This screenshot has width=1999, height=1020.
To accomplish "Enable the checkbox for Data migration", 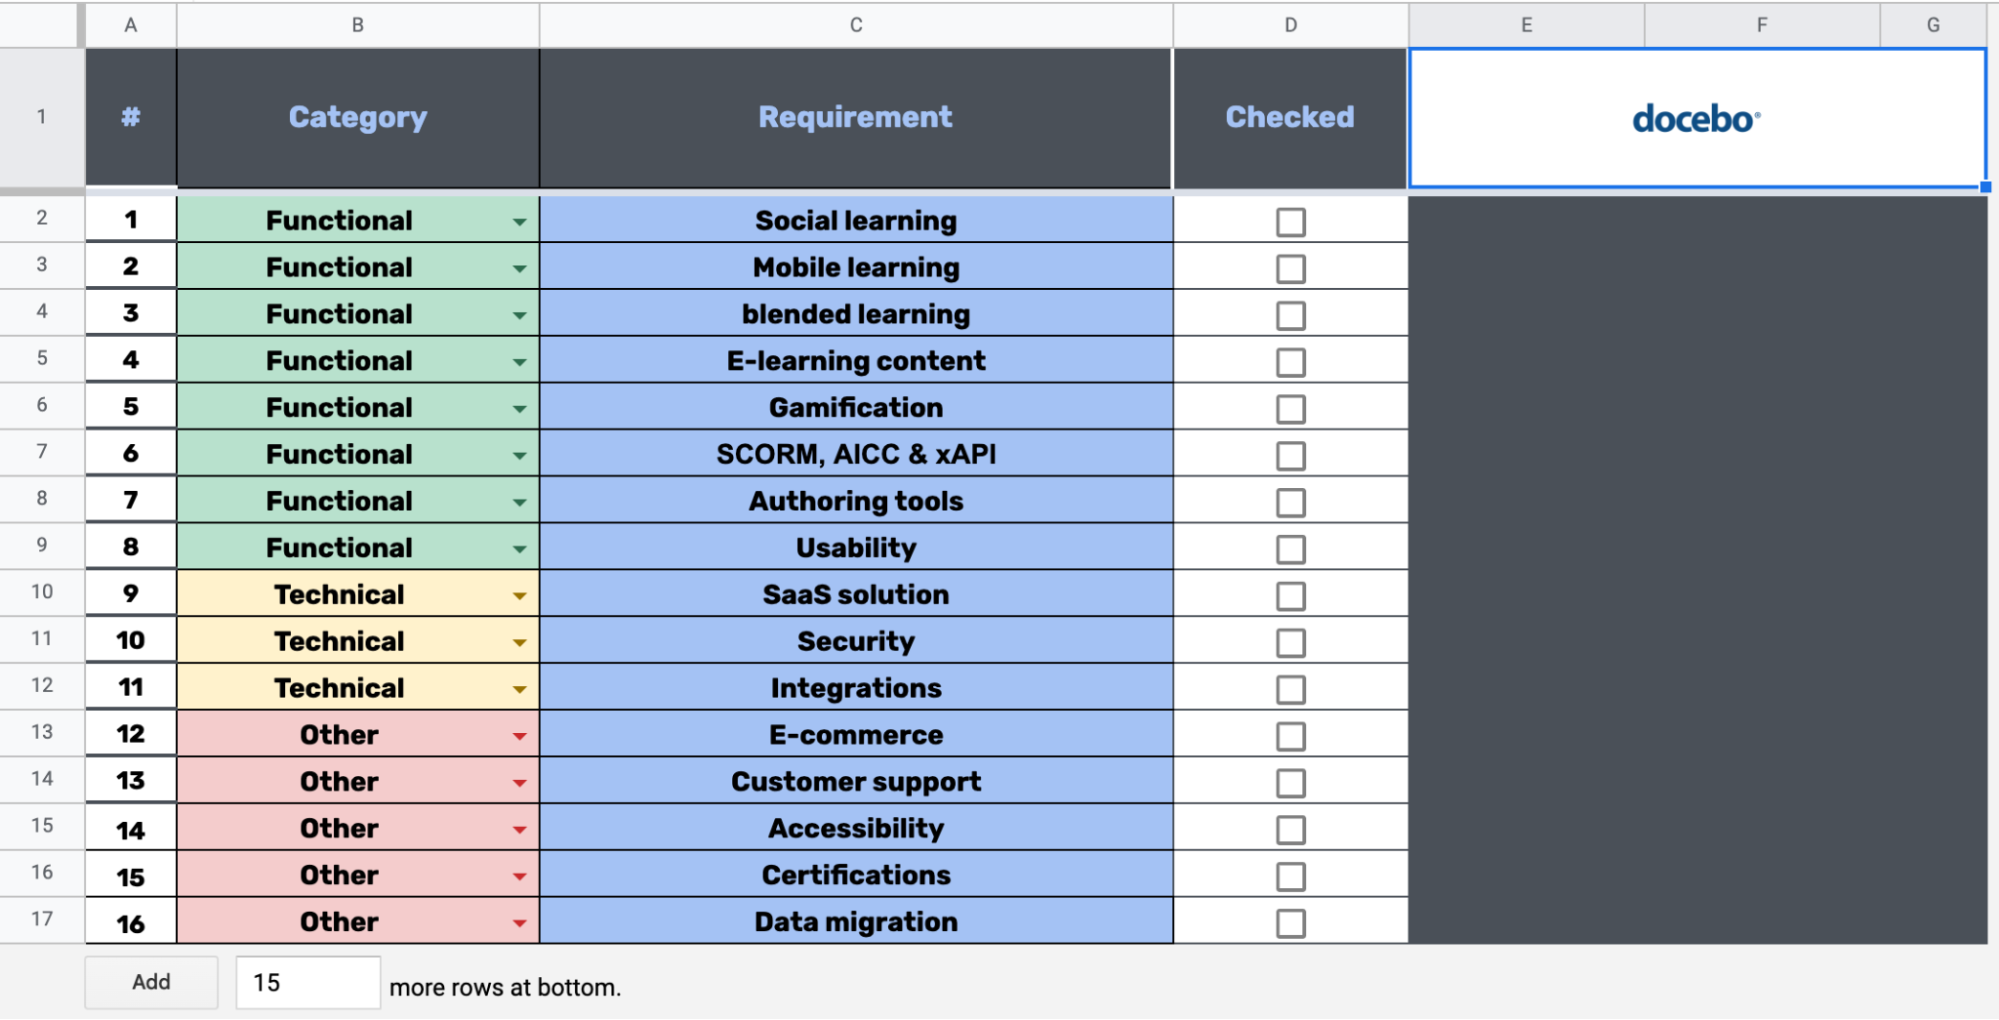I will coord(1290,922).
